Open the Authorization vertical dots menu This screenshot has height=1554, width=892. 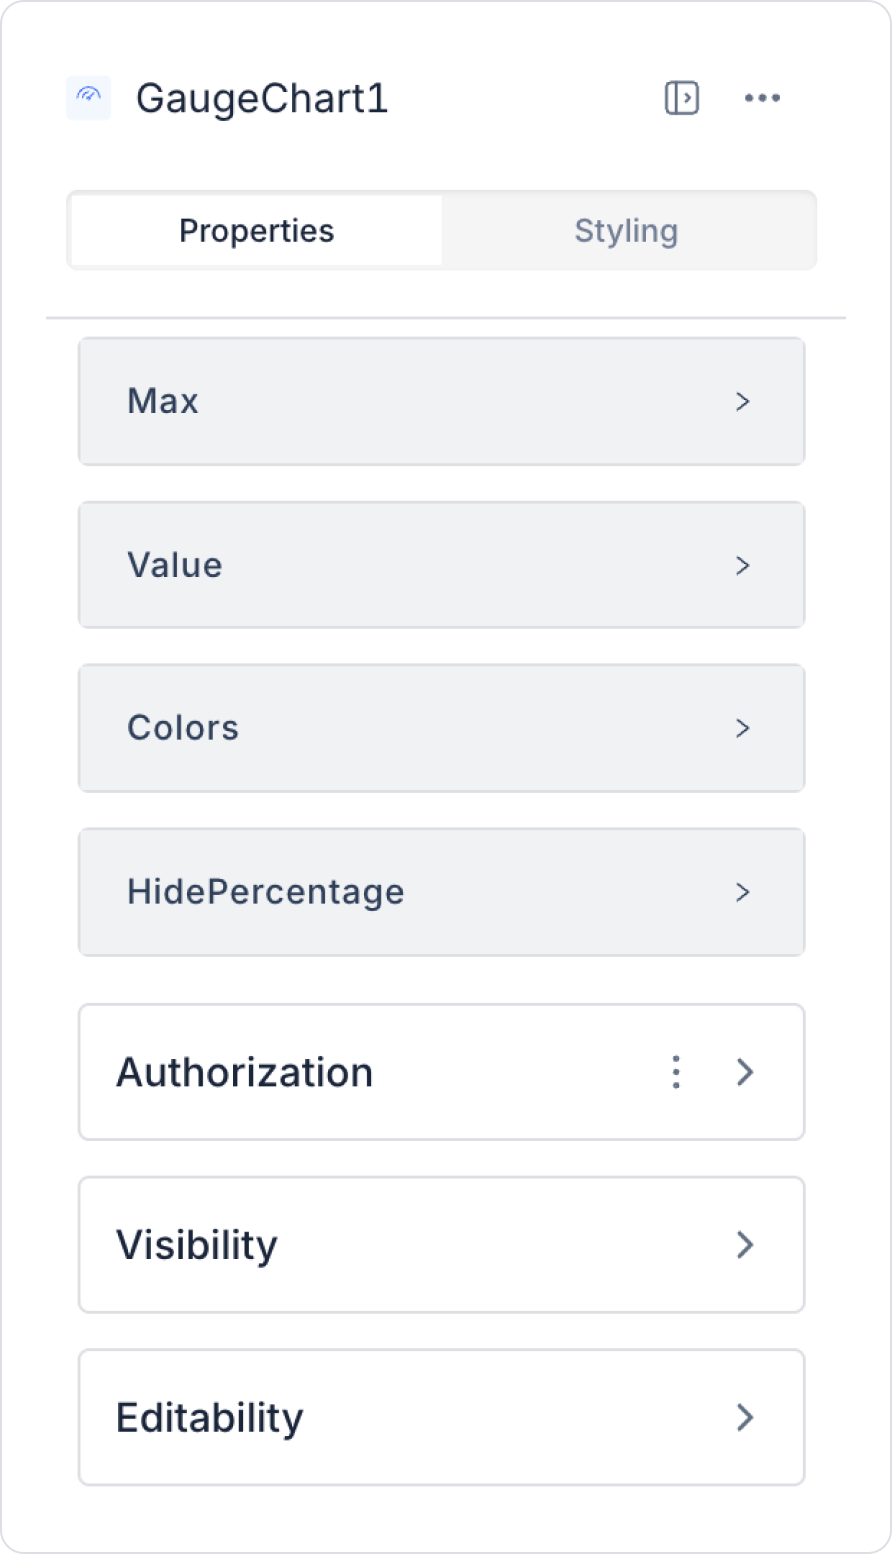[x=677, y=1072]
